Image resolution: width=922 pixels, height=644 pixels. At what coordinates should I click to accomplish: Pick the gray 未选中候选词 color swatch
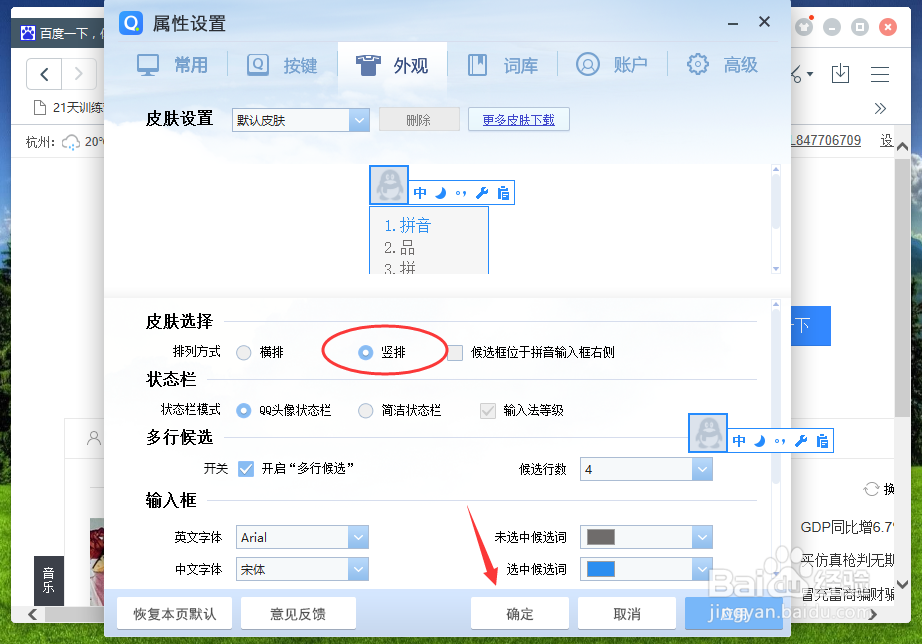pos(601,537)
